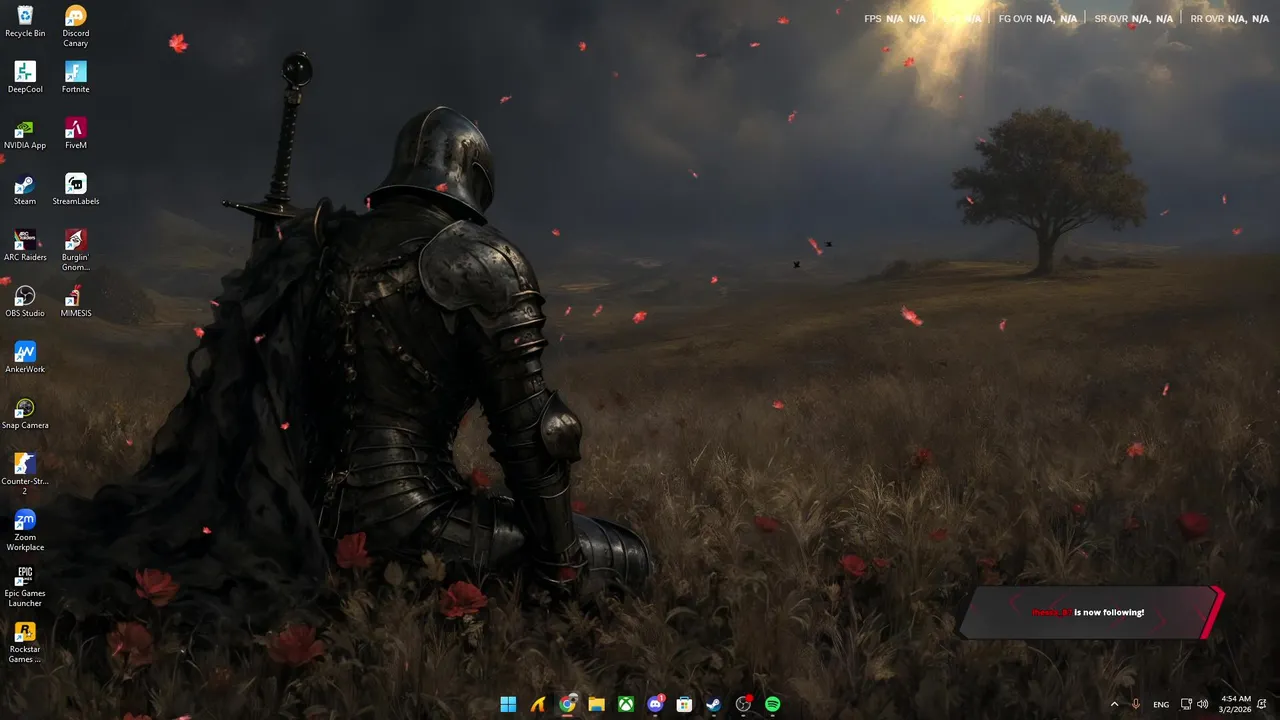Click the StreamLabels desktop icon

(x=76, y=189)
